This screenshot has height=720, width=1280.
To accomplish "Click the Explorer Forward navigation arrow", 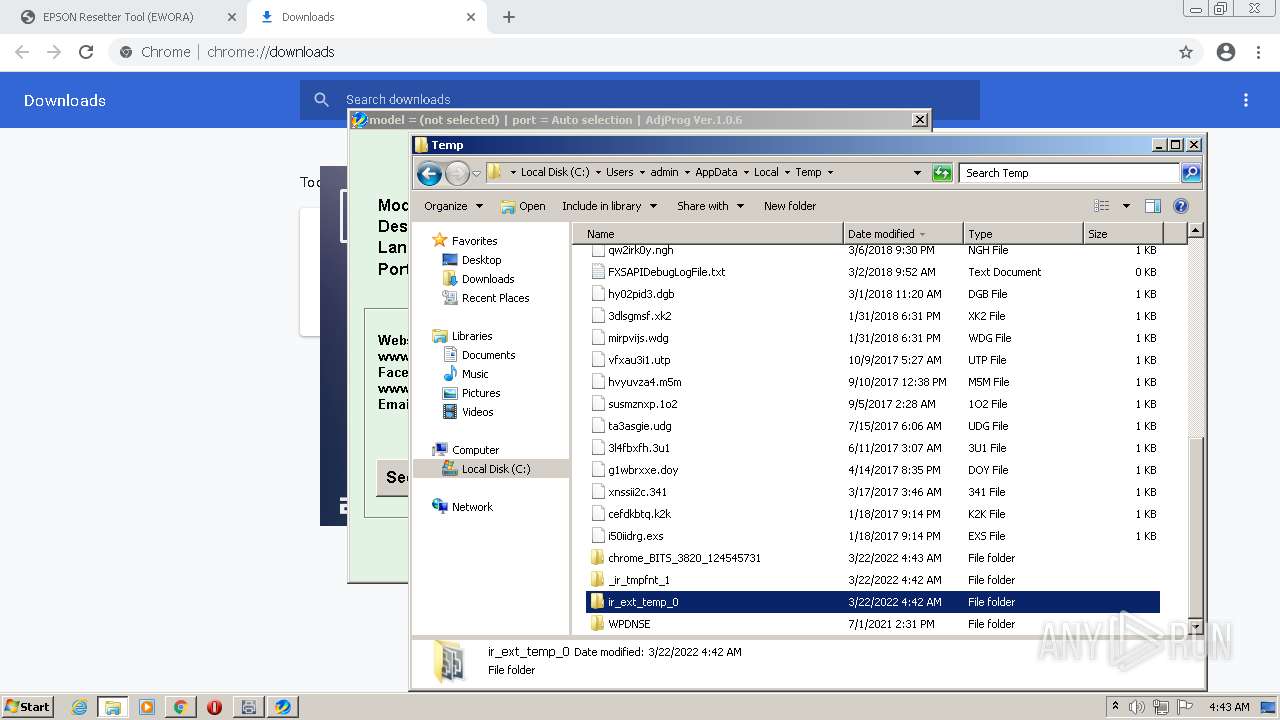I will pyautogui.click(x=457, y=173).
